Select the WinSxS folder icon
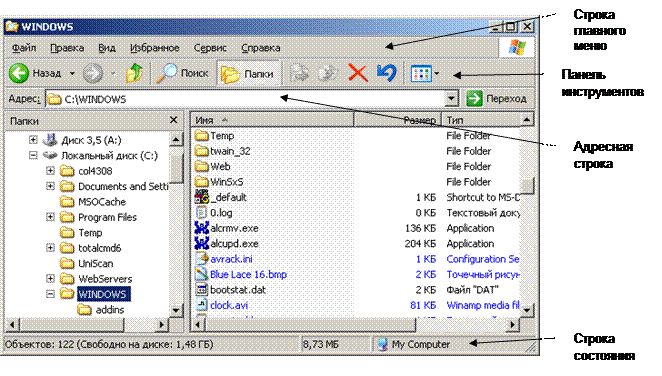This screenshot has height=376, width=662. [201, 182]
